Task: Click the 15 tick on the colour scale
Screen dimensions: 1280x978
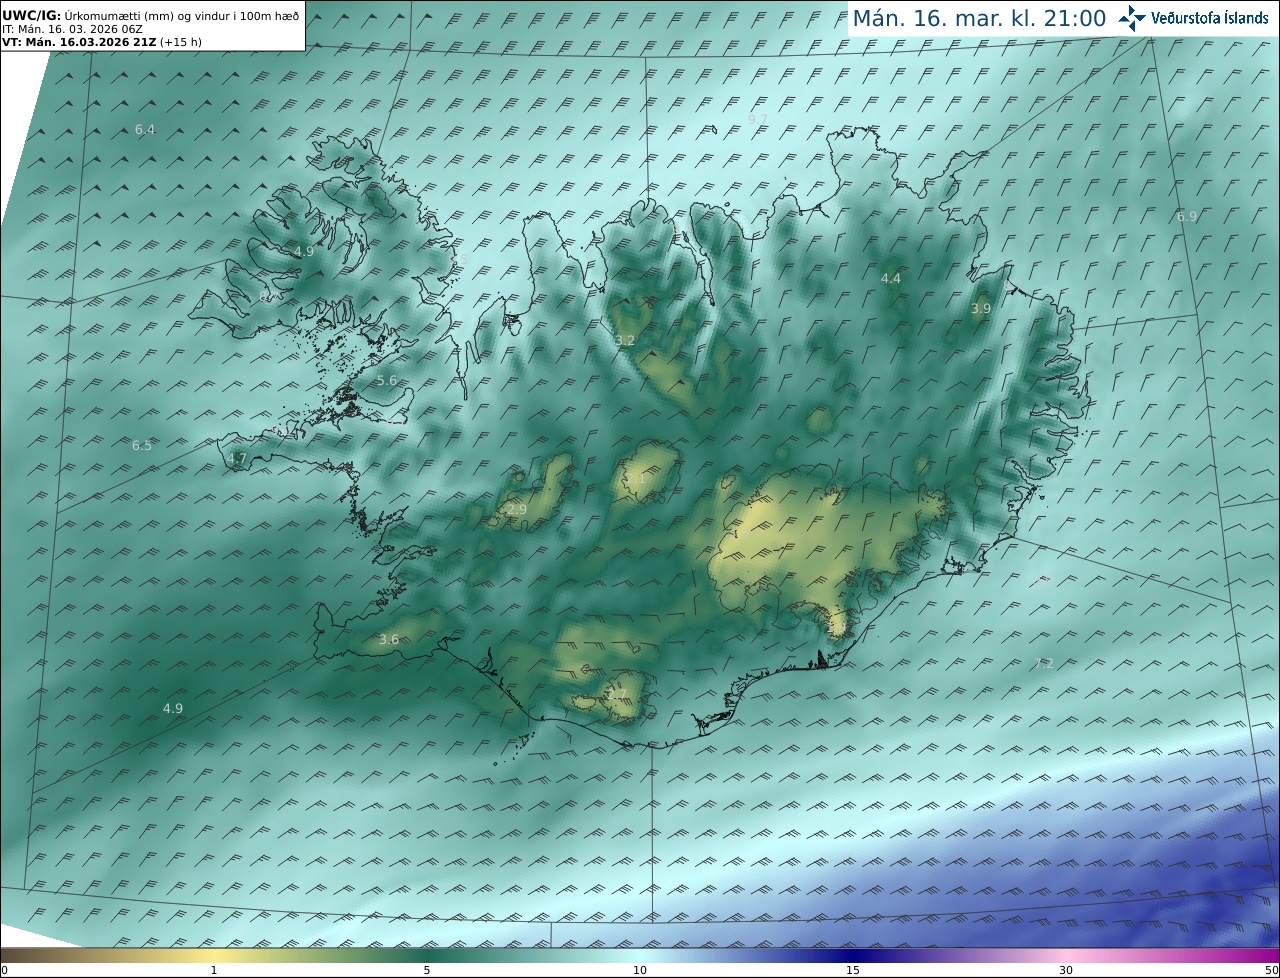Action: click(853, 970)
